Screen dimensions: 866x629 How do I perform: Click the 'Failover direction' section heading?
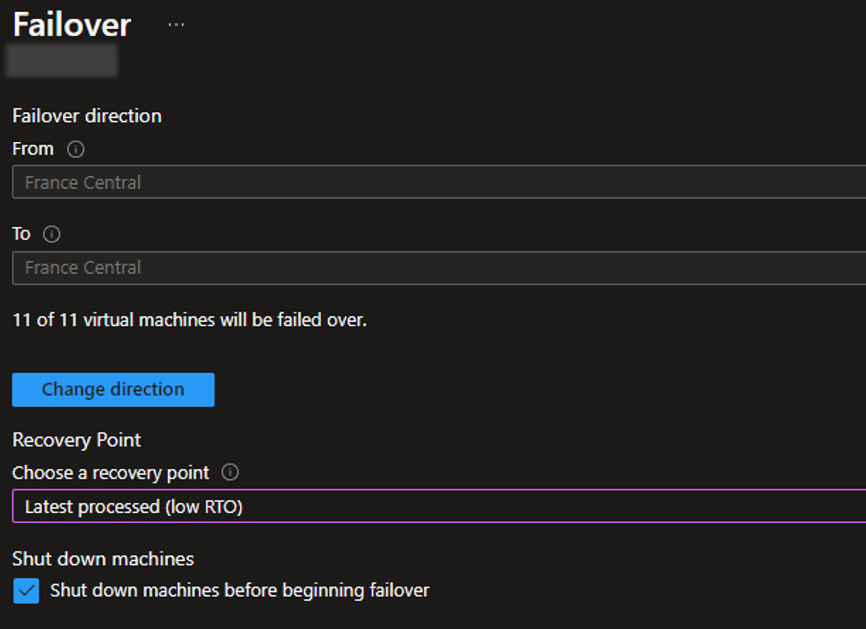(87, 116)
